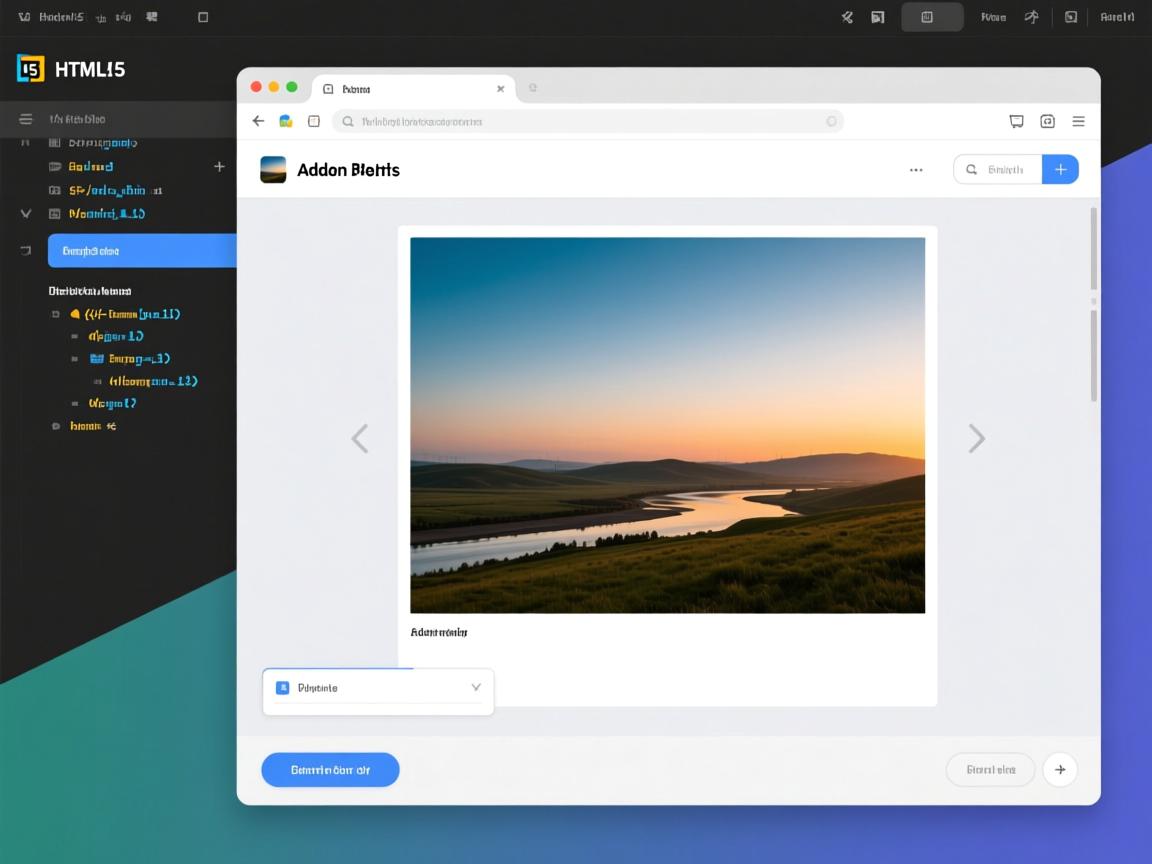Open the browser hamburger menu

click(x=1078, y=121)
